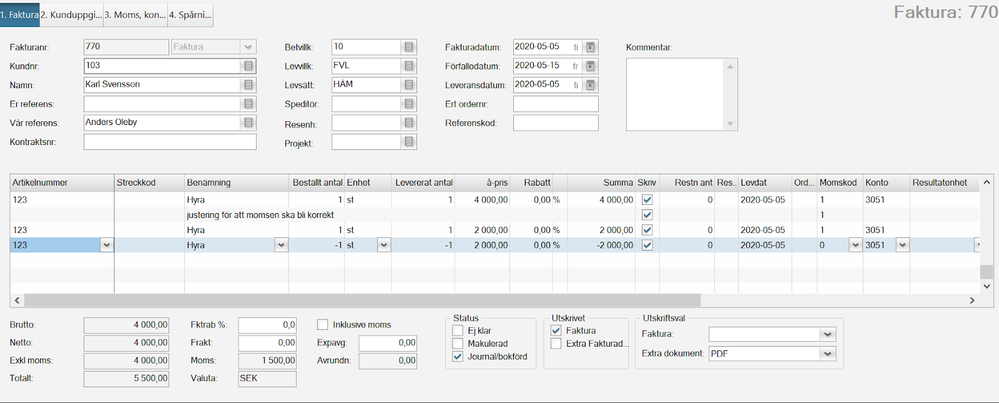999x403 pixels.
Task: Open the 3. Moms, kon... tab
Action: pyautogui.click(x=134, y=15)
